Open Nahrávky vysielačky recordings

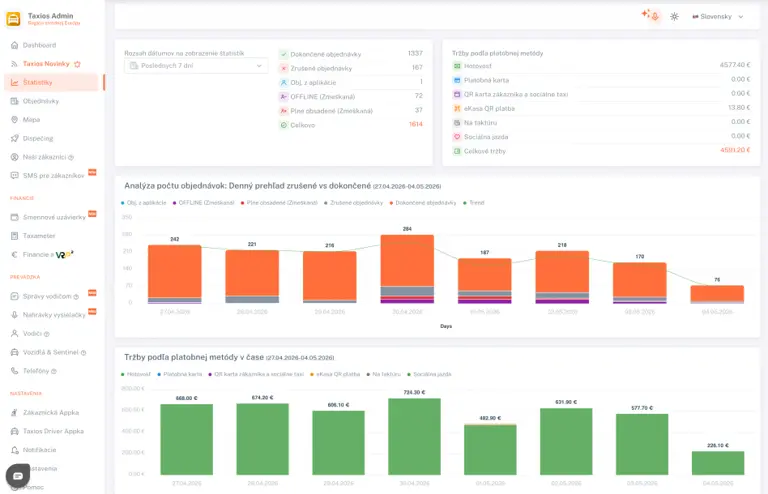click(x=54, y=315)
